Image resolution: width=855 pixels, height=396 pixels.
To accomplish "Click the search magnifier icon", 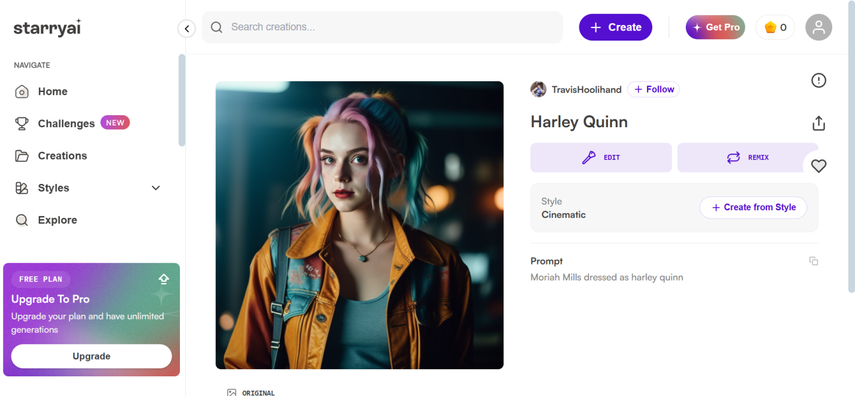I will 216,27.
